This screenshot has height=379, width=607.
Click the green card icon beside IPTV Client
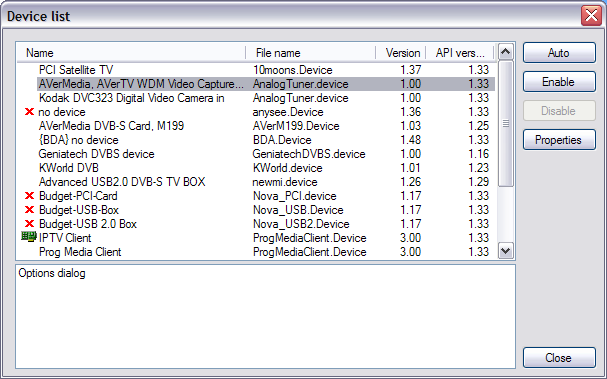coord(29,237)
